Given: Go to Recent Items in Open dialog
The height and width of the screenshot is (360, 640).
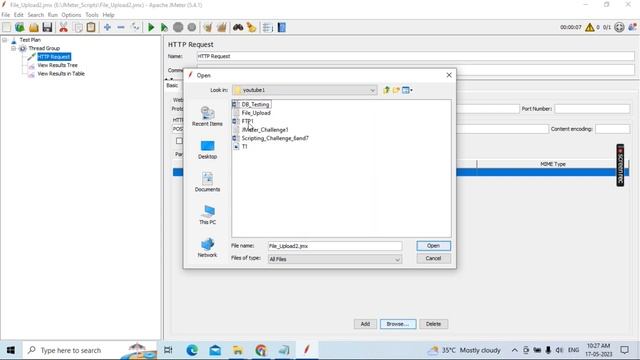Looking at the screenshot, I should point(207,116).
